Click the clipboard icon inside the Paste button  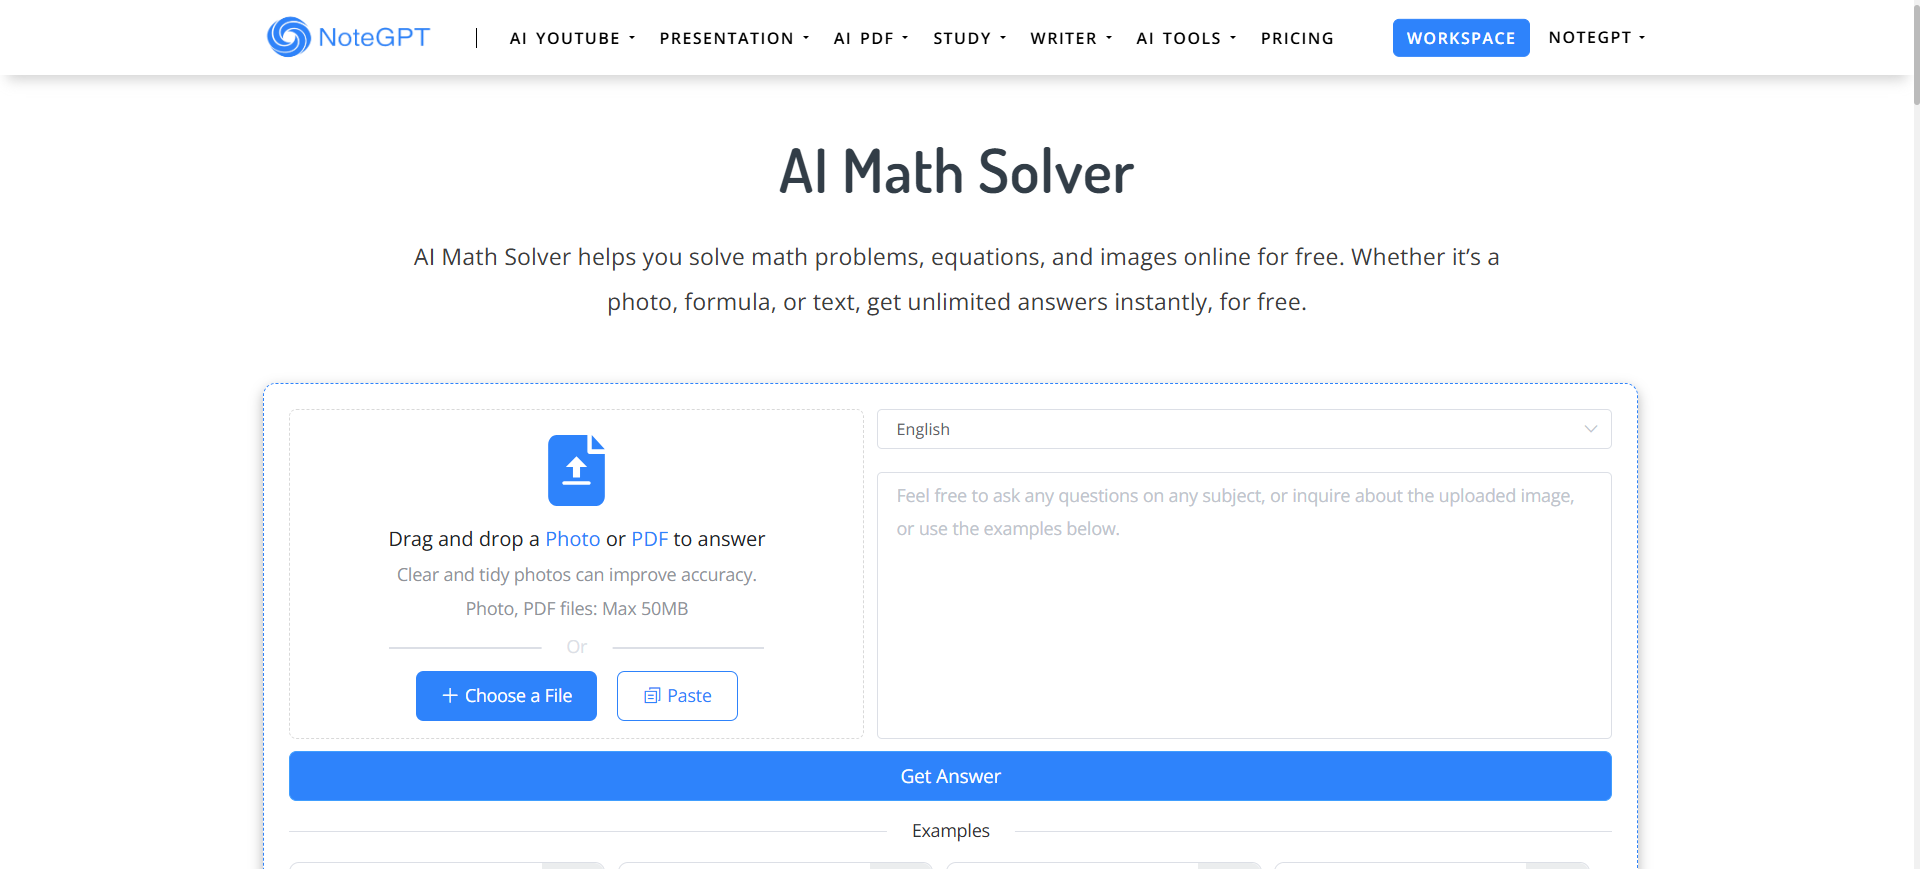652,695
